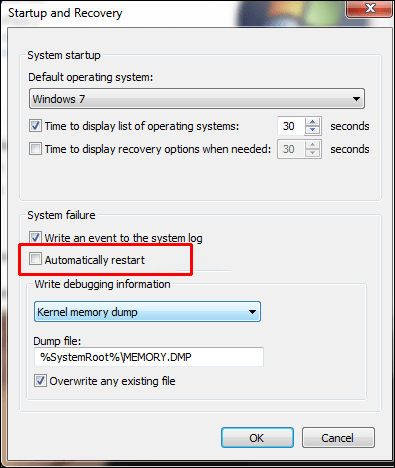The width and height of the screenshot is (395, 468).
Task: Uncheck Overwrite any existing file
Action: coord(40,381)
